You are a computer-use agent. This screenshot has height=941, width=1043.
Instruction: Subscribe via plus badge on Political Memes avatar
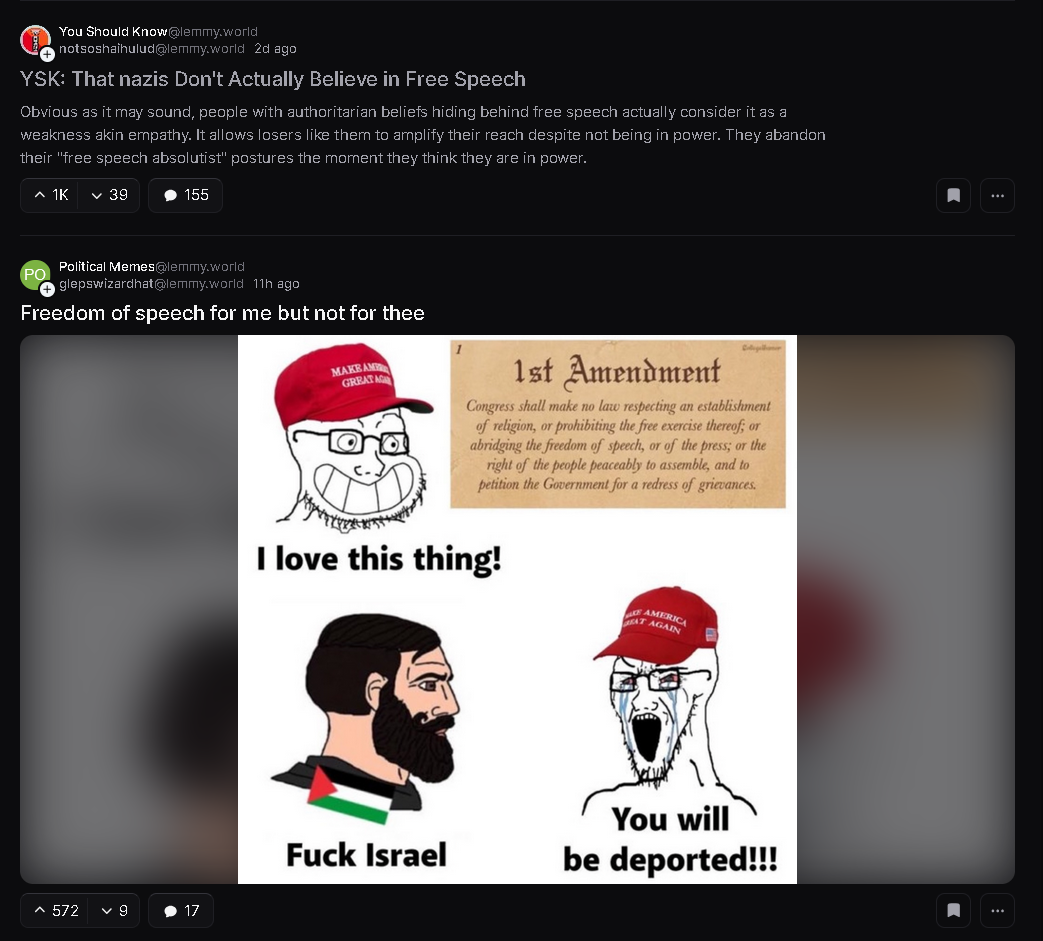coord(47,289)
